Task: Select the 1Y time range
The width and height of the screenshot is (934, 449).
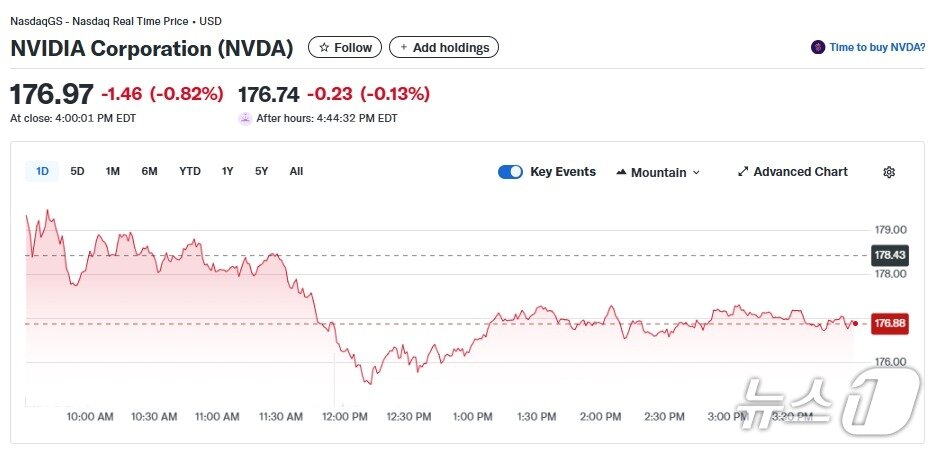Action: point(228,171)
